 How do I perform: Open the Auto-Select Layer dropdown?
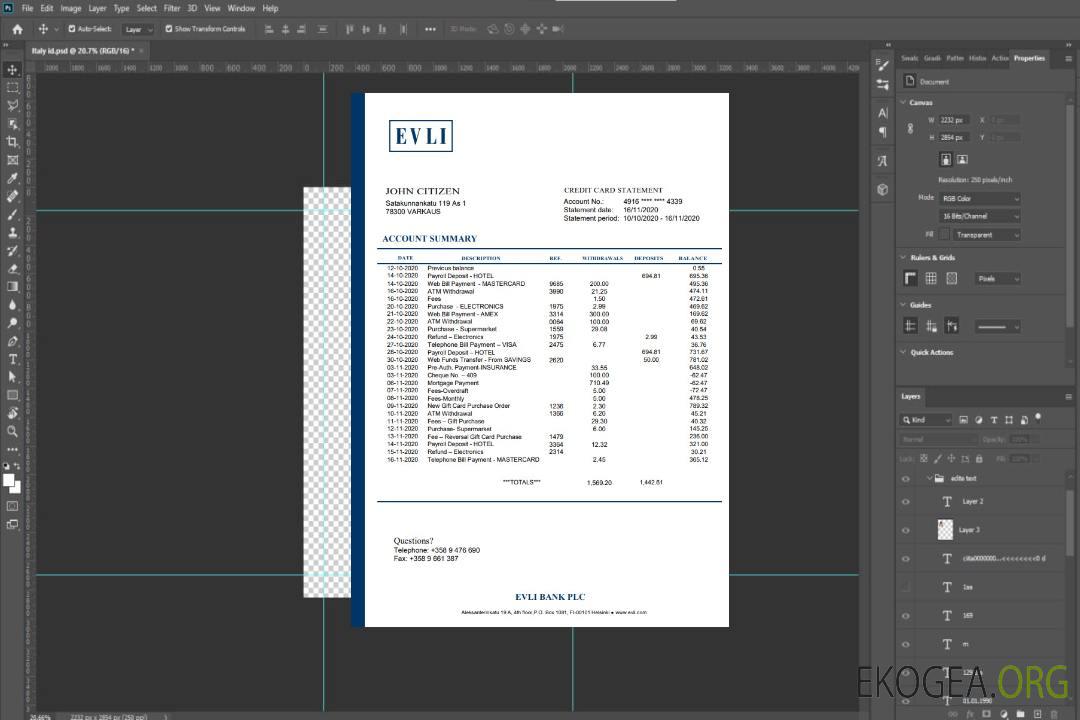click(x=138, y=29)
